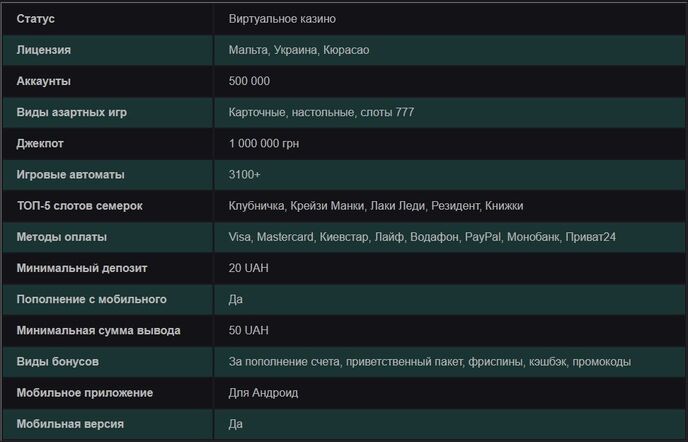
Task: Click the "Для Андроид" value cell
Action: point(262,392)
